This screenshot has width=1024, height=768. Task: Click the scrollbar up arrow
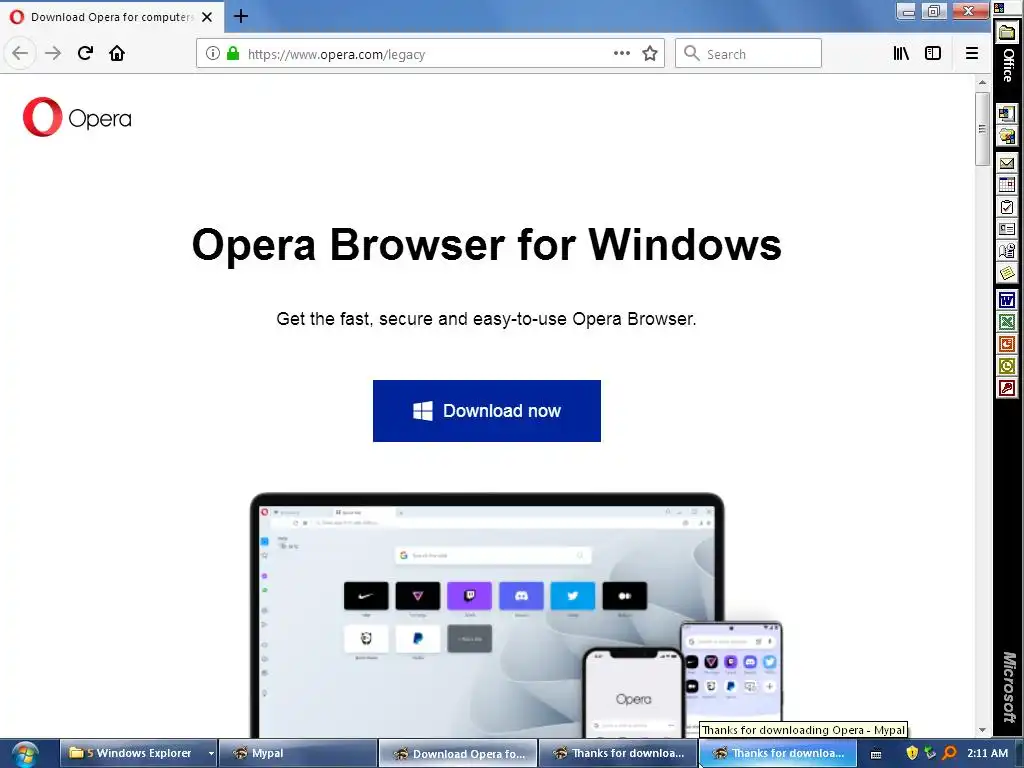[x=982, y=82]
